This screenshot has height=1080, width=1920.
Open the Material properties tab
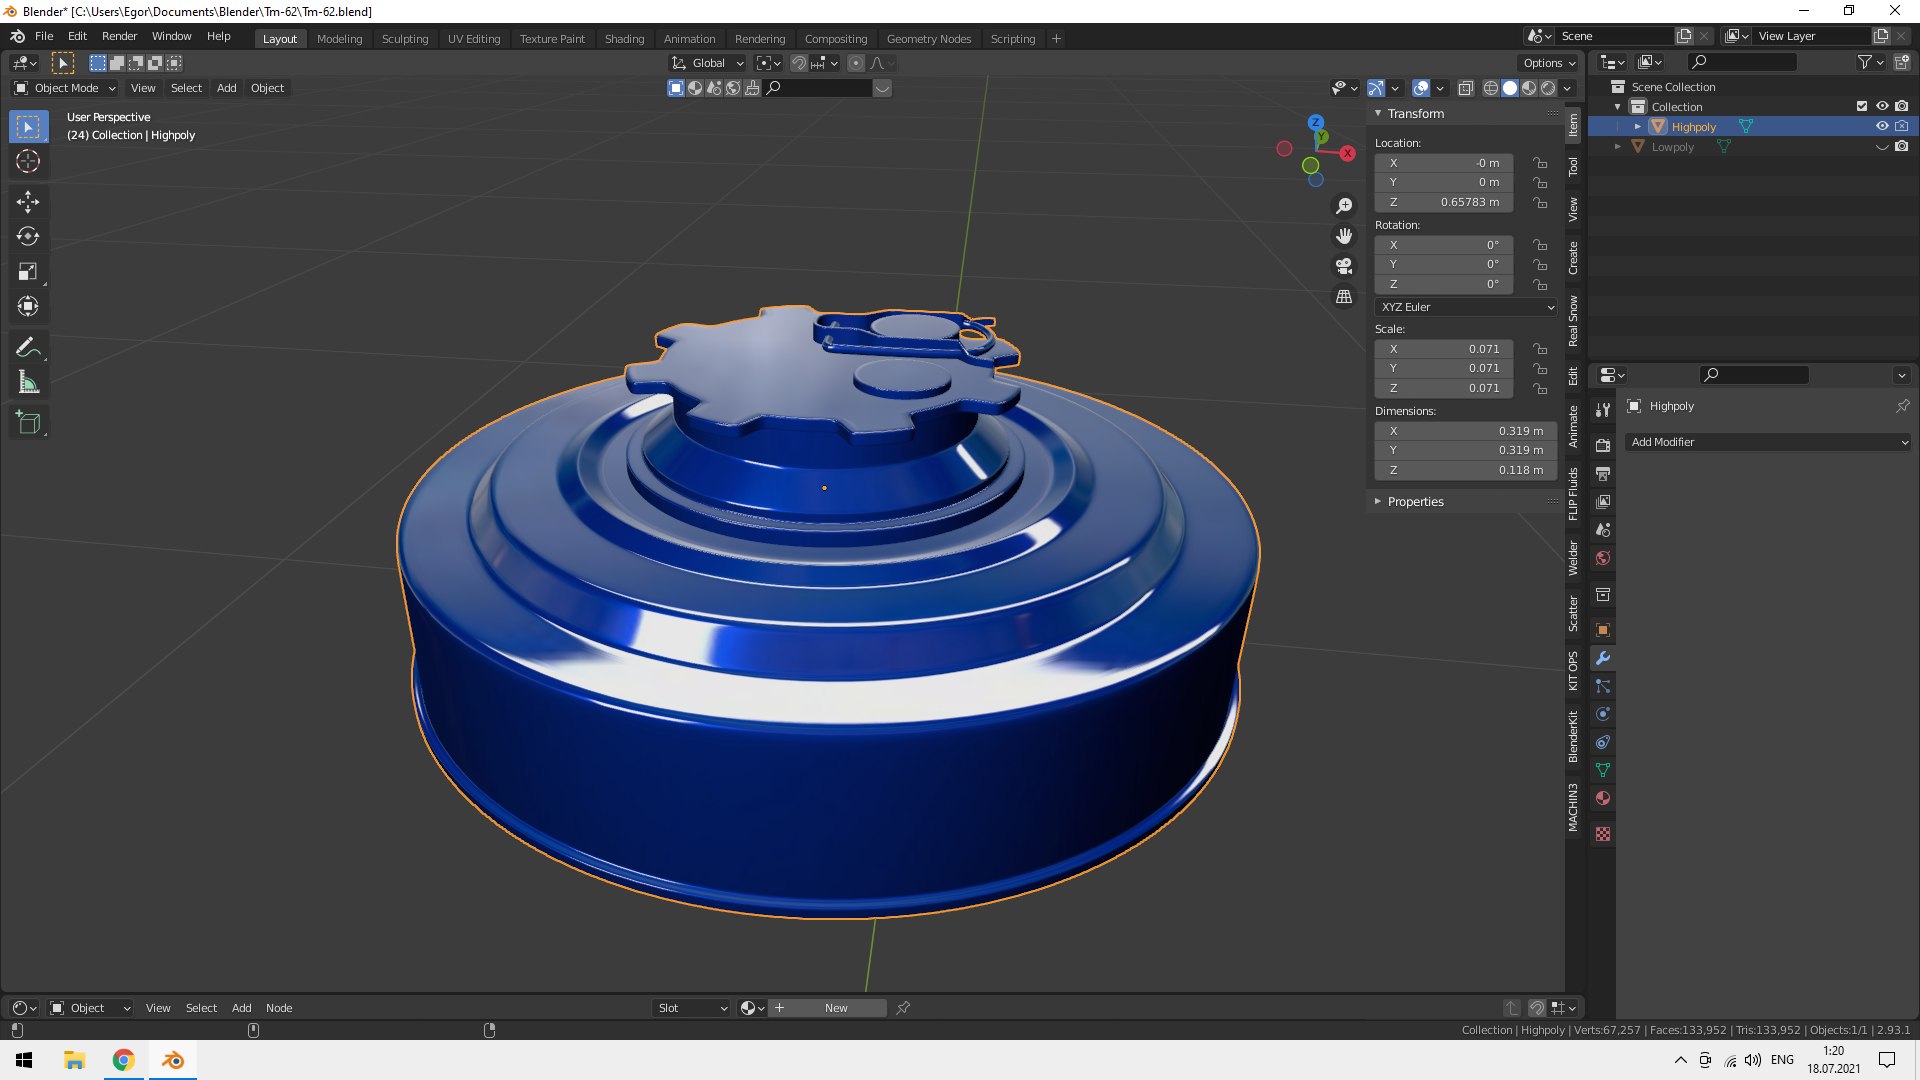click(1603, 798)
